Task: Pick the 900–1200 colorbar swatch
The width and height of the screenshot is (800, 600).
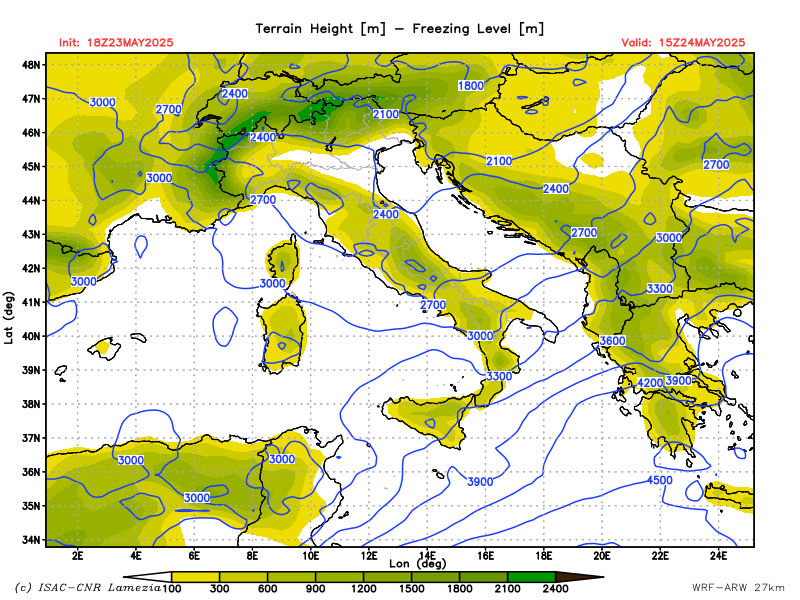Action: point(339,577)
